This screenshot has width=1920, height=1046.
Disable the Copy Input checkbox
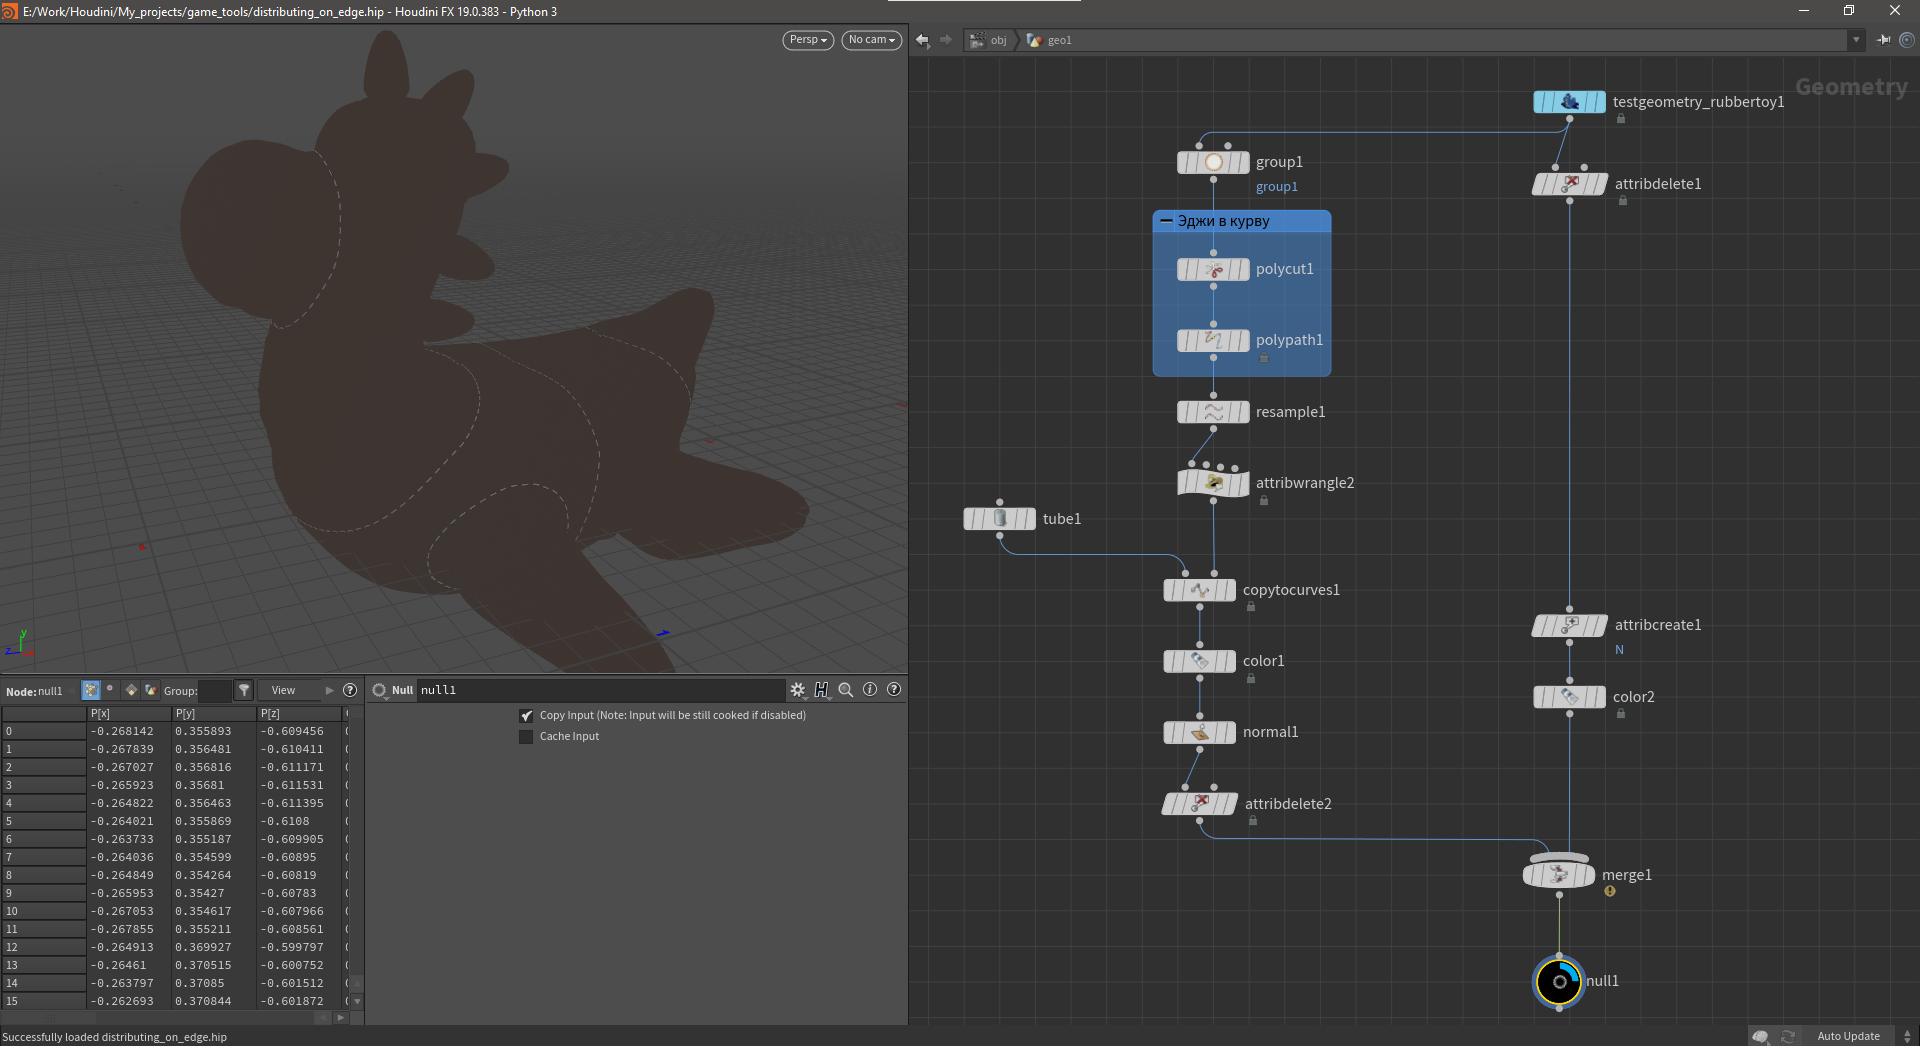(526, 716)
